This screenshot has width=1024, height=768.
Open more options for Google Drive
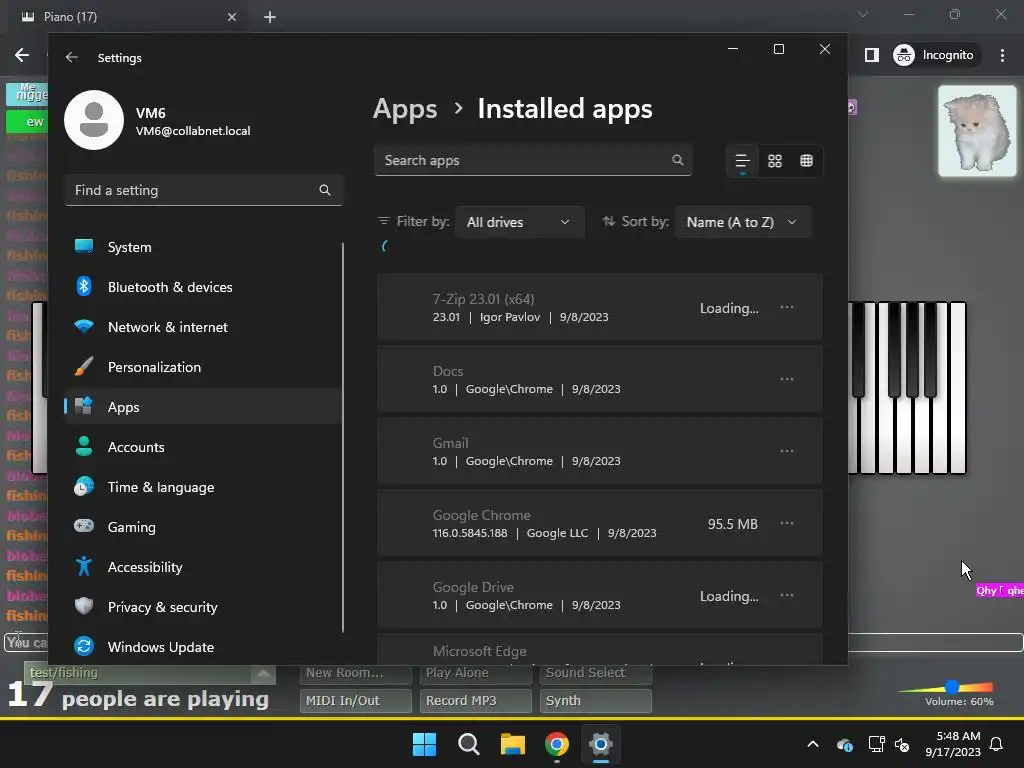click(787, 596)
